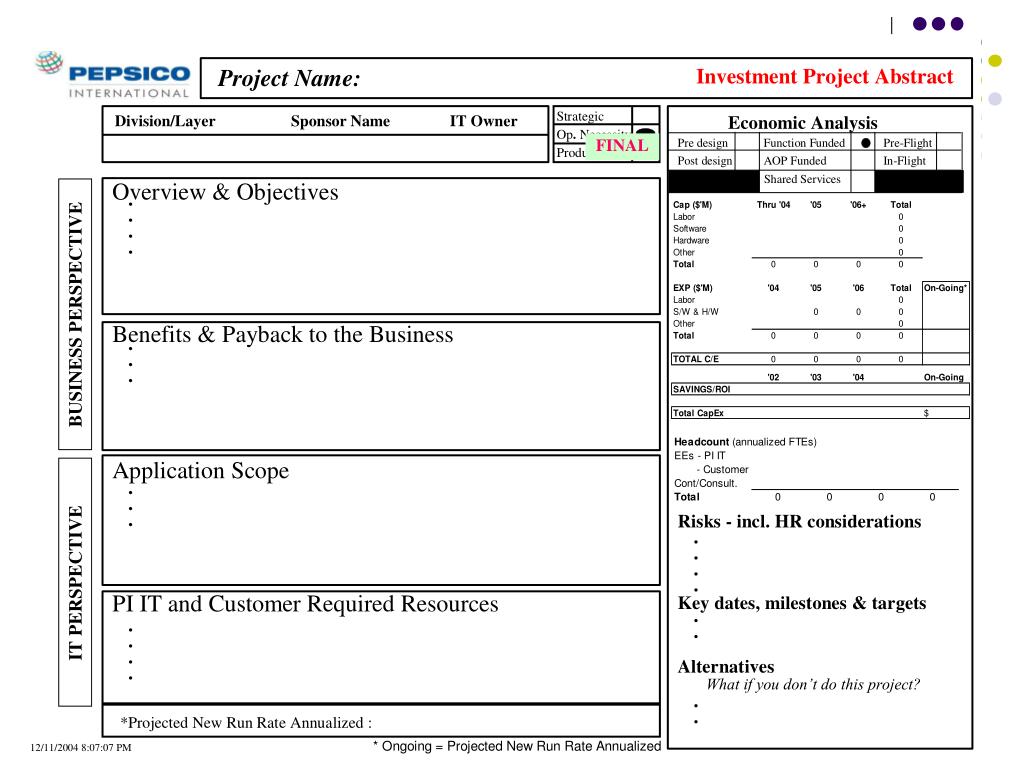Click the 'Project Name:' field

point(586,78)
